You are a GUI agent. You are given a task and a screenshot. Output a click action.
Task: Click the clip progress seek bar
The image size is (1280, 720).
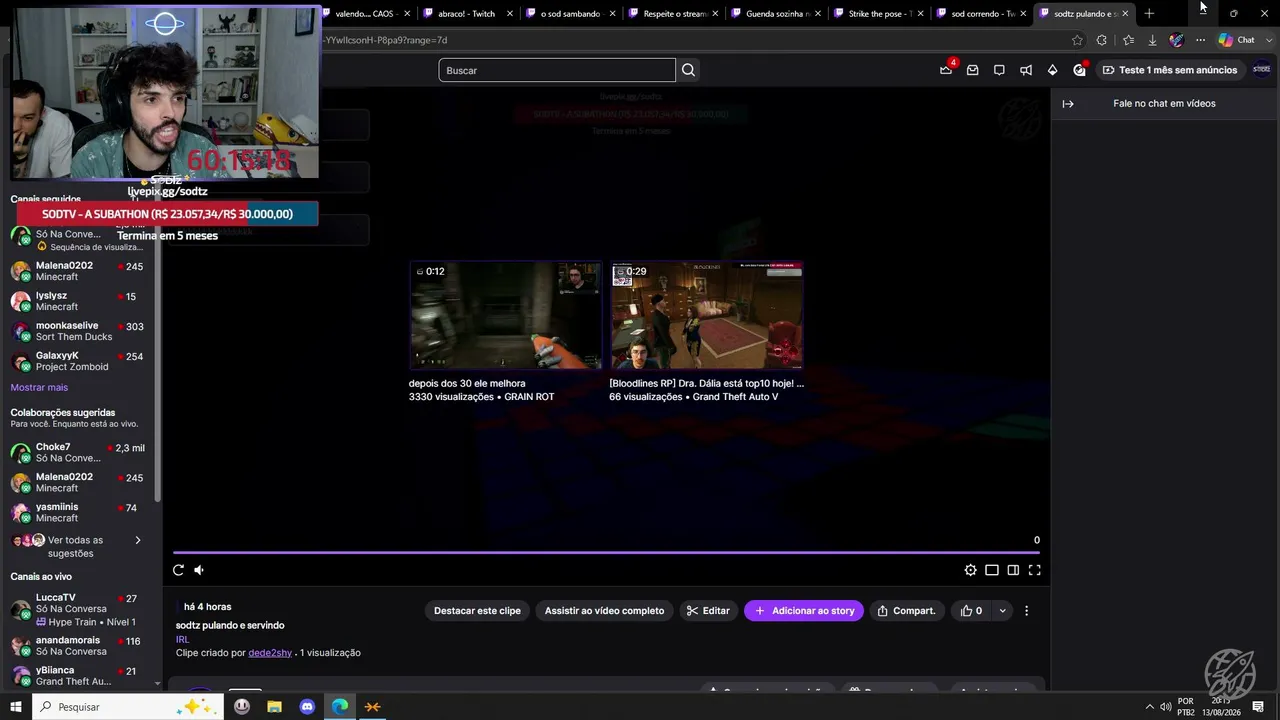click(606, 552)
